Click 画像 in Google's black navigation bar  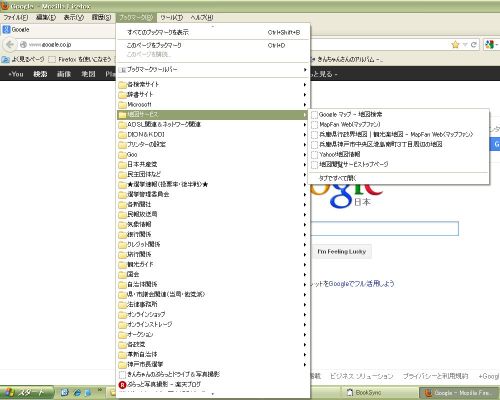point(64,74)
